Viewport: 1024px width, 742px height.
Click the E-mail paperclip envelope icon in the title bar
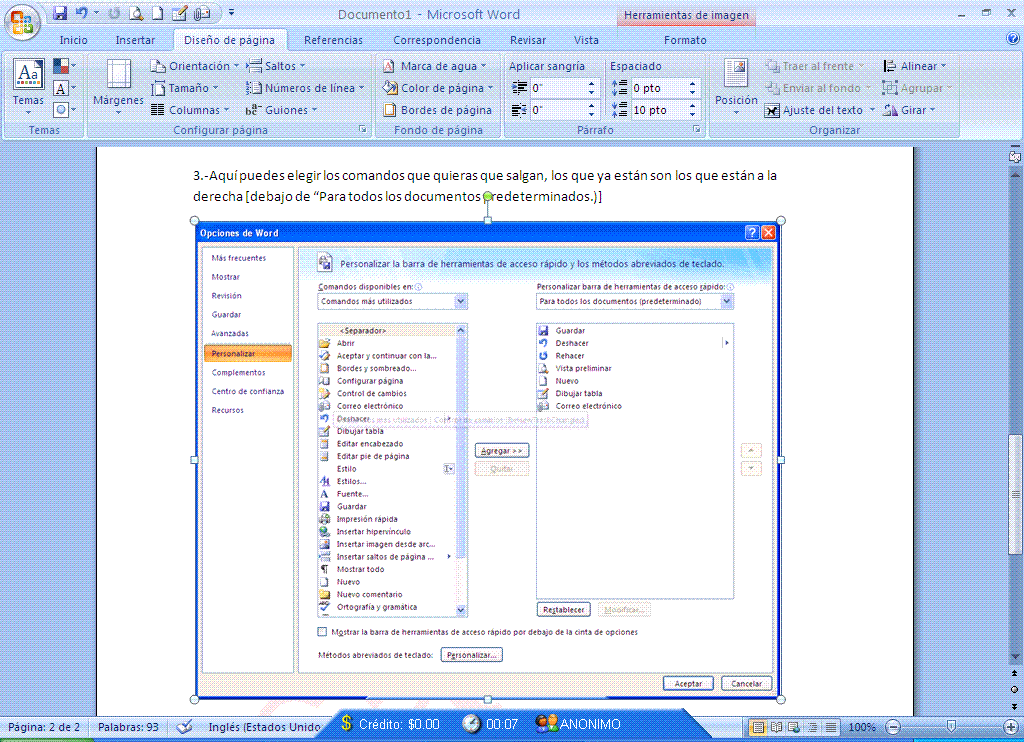pyautogui.click(x=202, y=13)
